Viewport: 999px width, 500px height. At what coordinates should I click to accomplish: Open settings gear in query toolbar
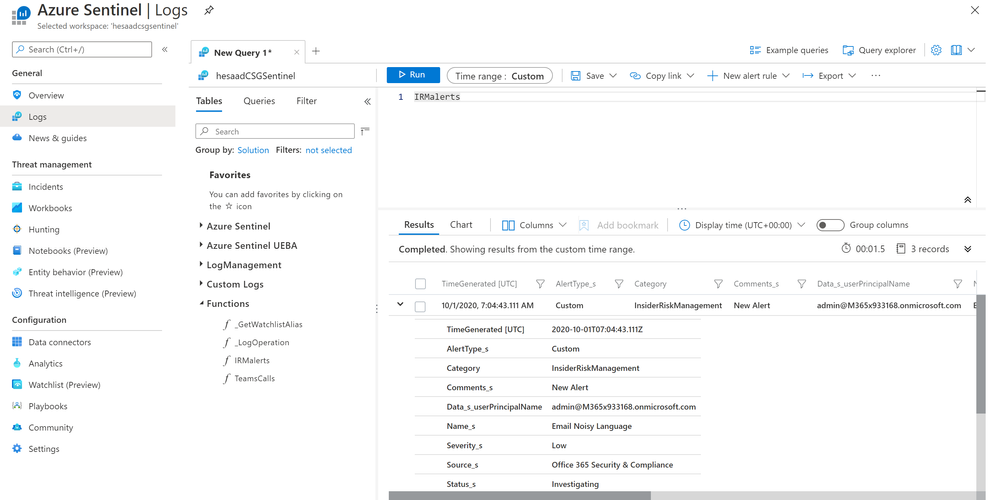936,50
